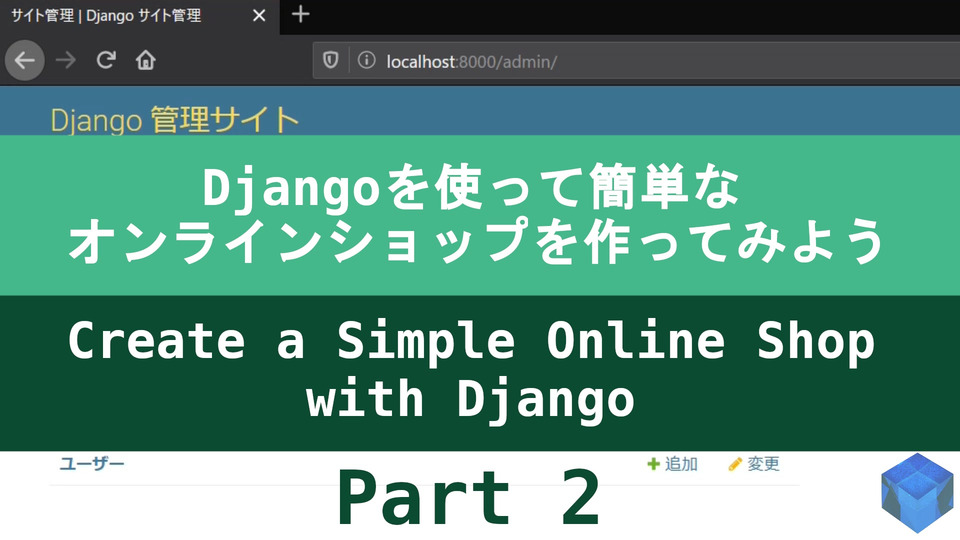Reload the page with the refresh icon

(106, 59)
